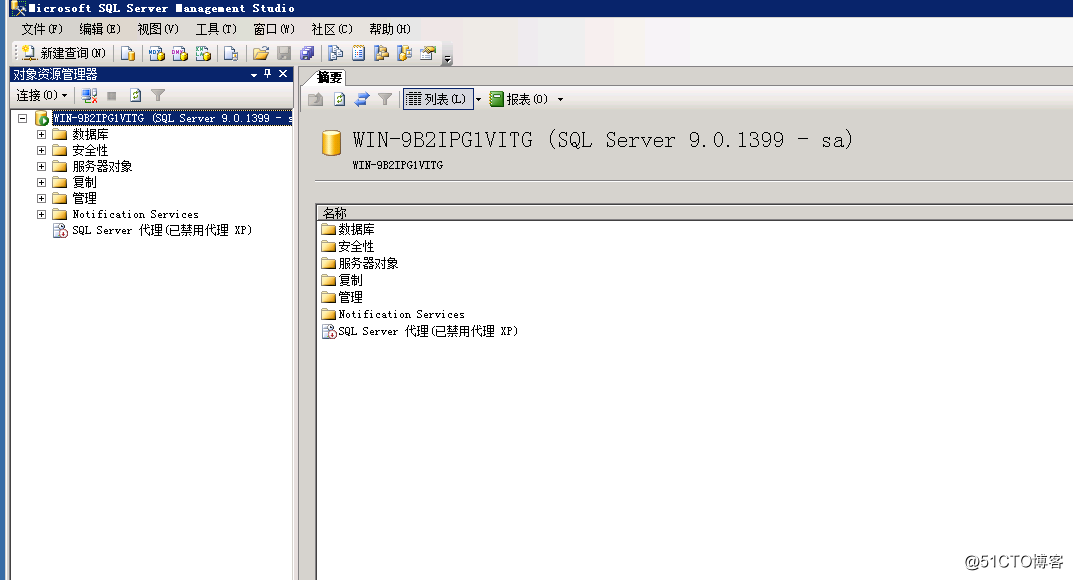Click the Analysis Services DMX Query icon

click(x=180, y=53)
